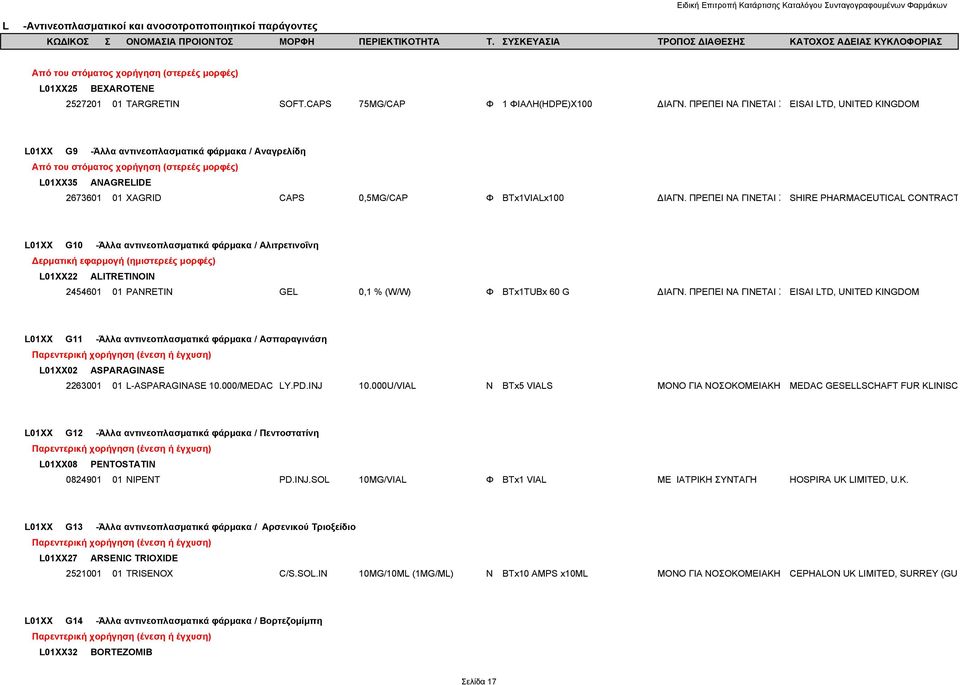Image resolution: width=960 pixels, height=685 pixels.
Task: Click page number Σελίδα 17
Action: [479, 681]
